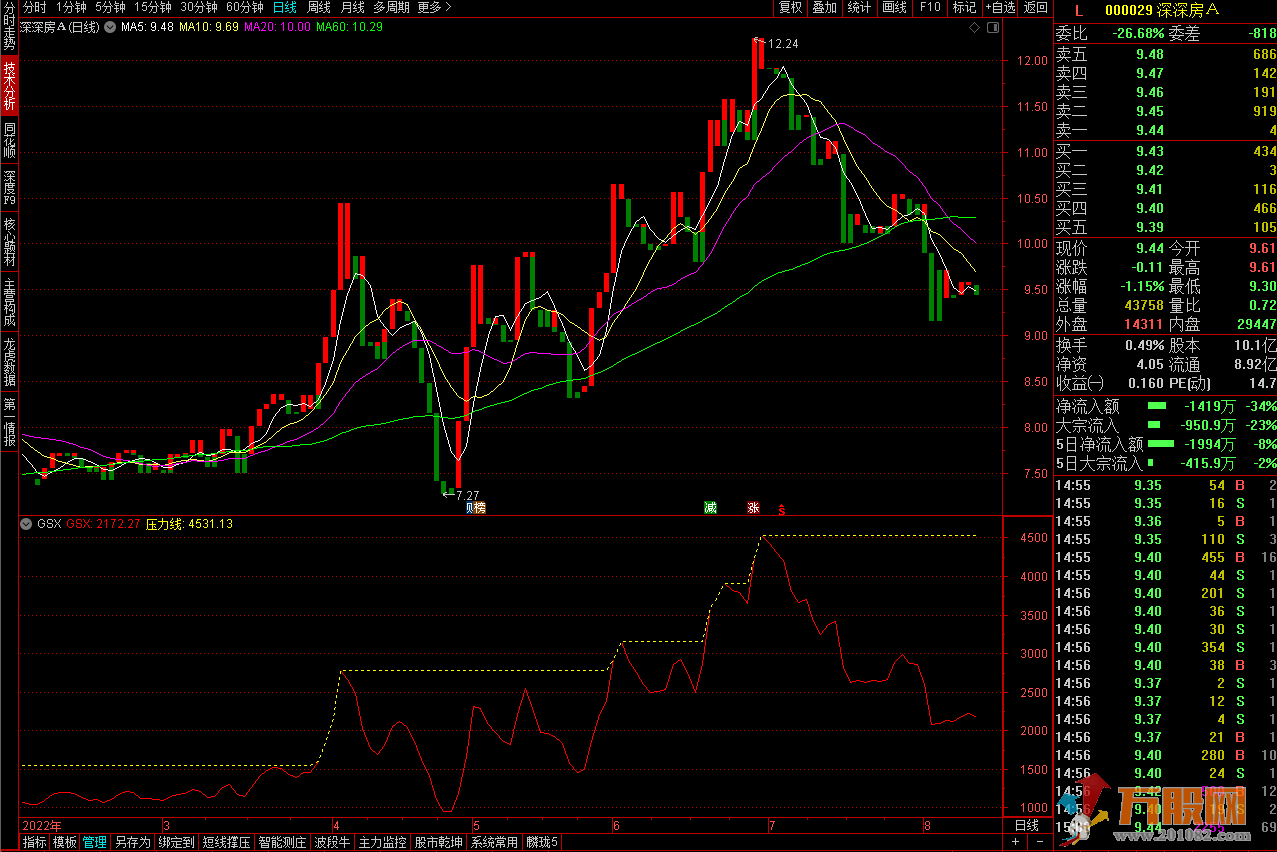Load the 波段牛 indicator template
Image resolution: width=1277 pixels, height=852 pixels.
click(333, 842)
